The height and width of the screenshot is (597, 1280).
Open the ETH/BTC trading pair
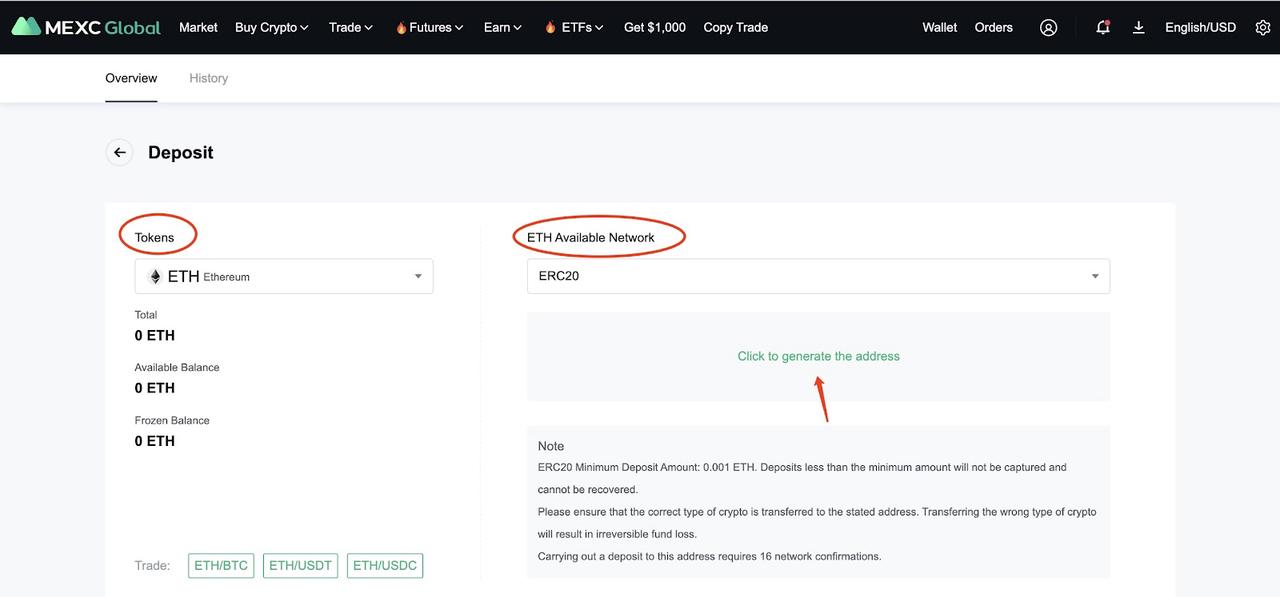coord(220,565)
